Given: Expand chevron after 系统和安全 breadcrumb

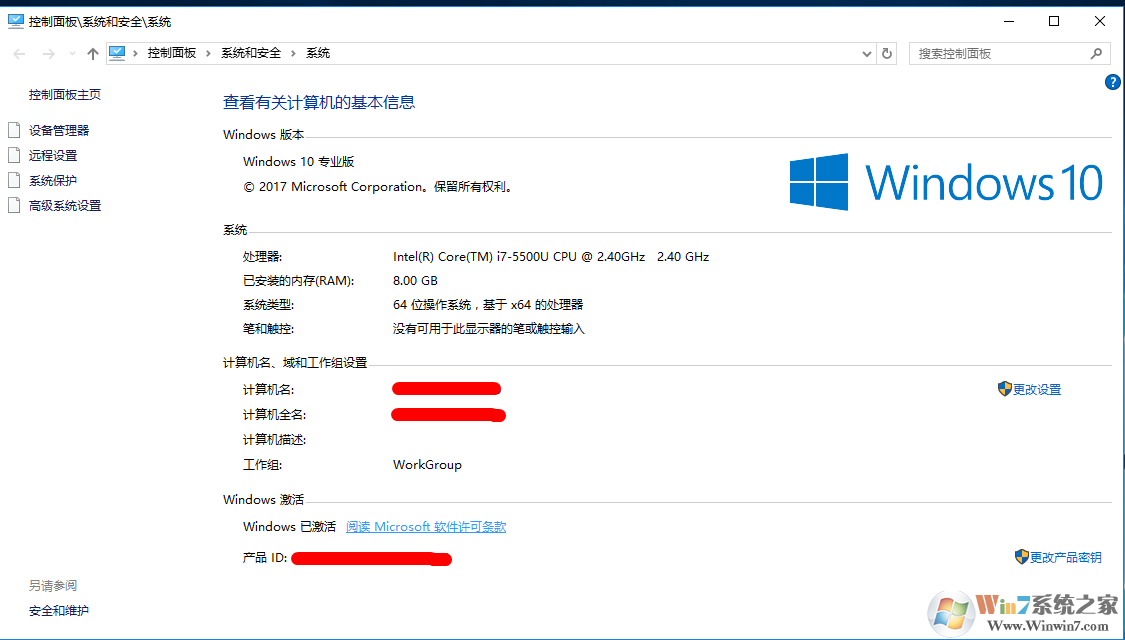Looking at the screenshot, I should point(293,53).
